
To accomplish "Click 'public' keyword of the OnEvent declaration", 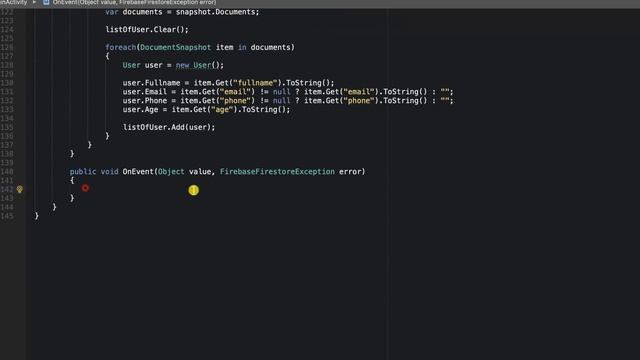I will tap(83, 172).
